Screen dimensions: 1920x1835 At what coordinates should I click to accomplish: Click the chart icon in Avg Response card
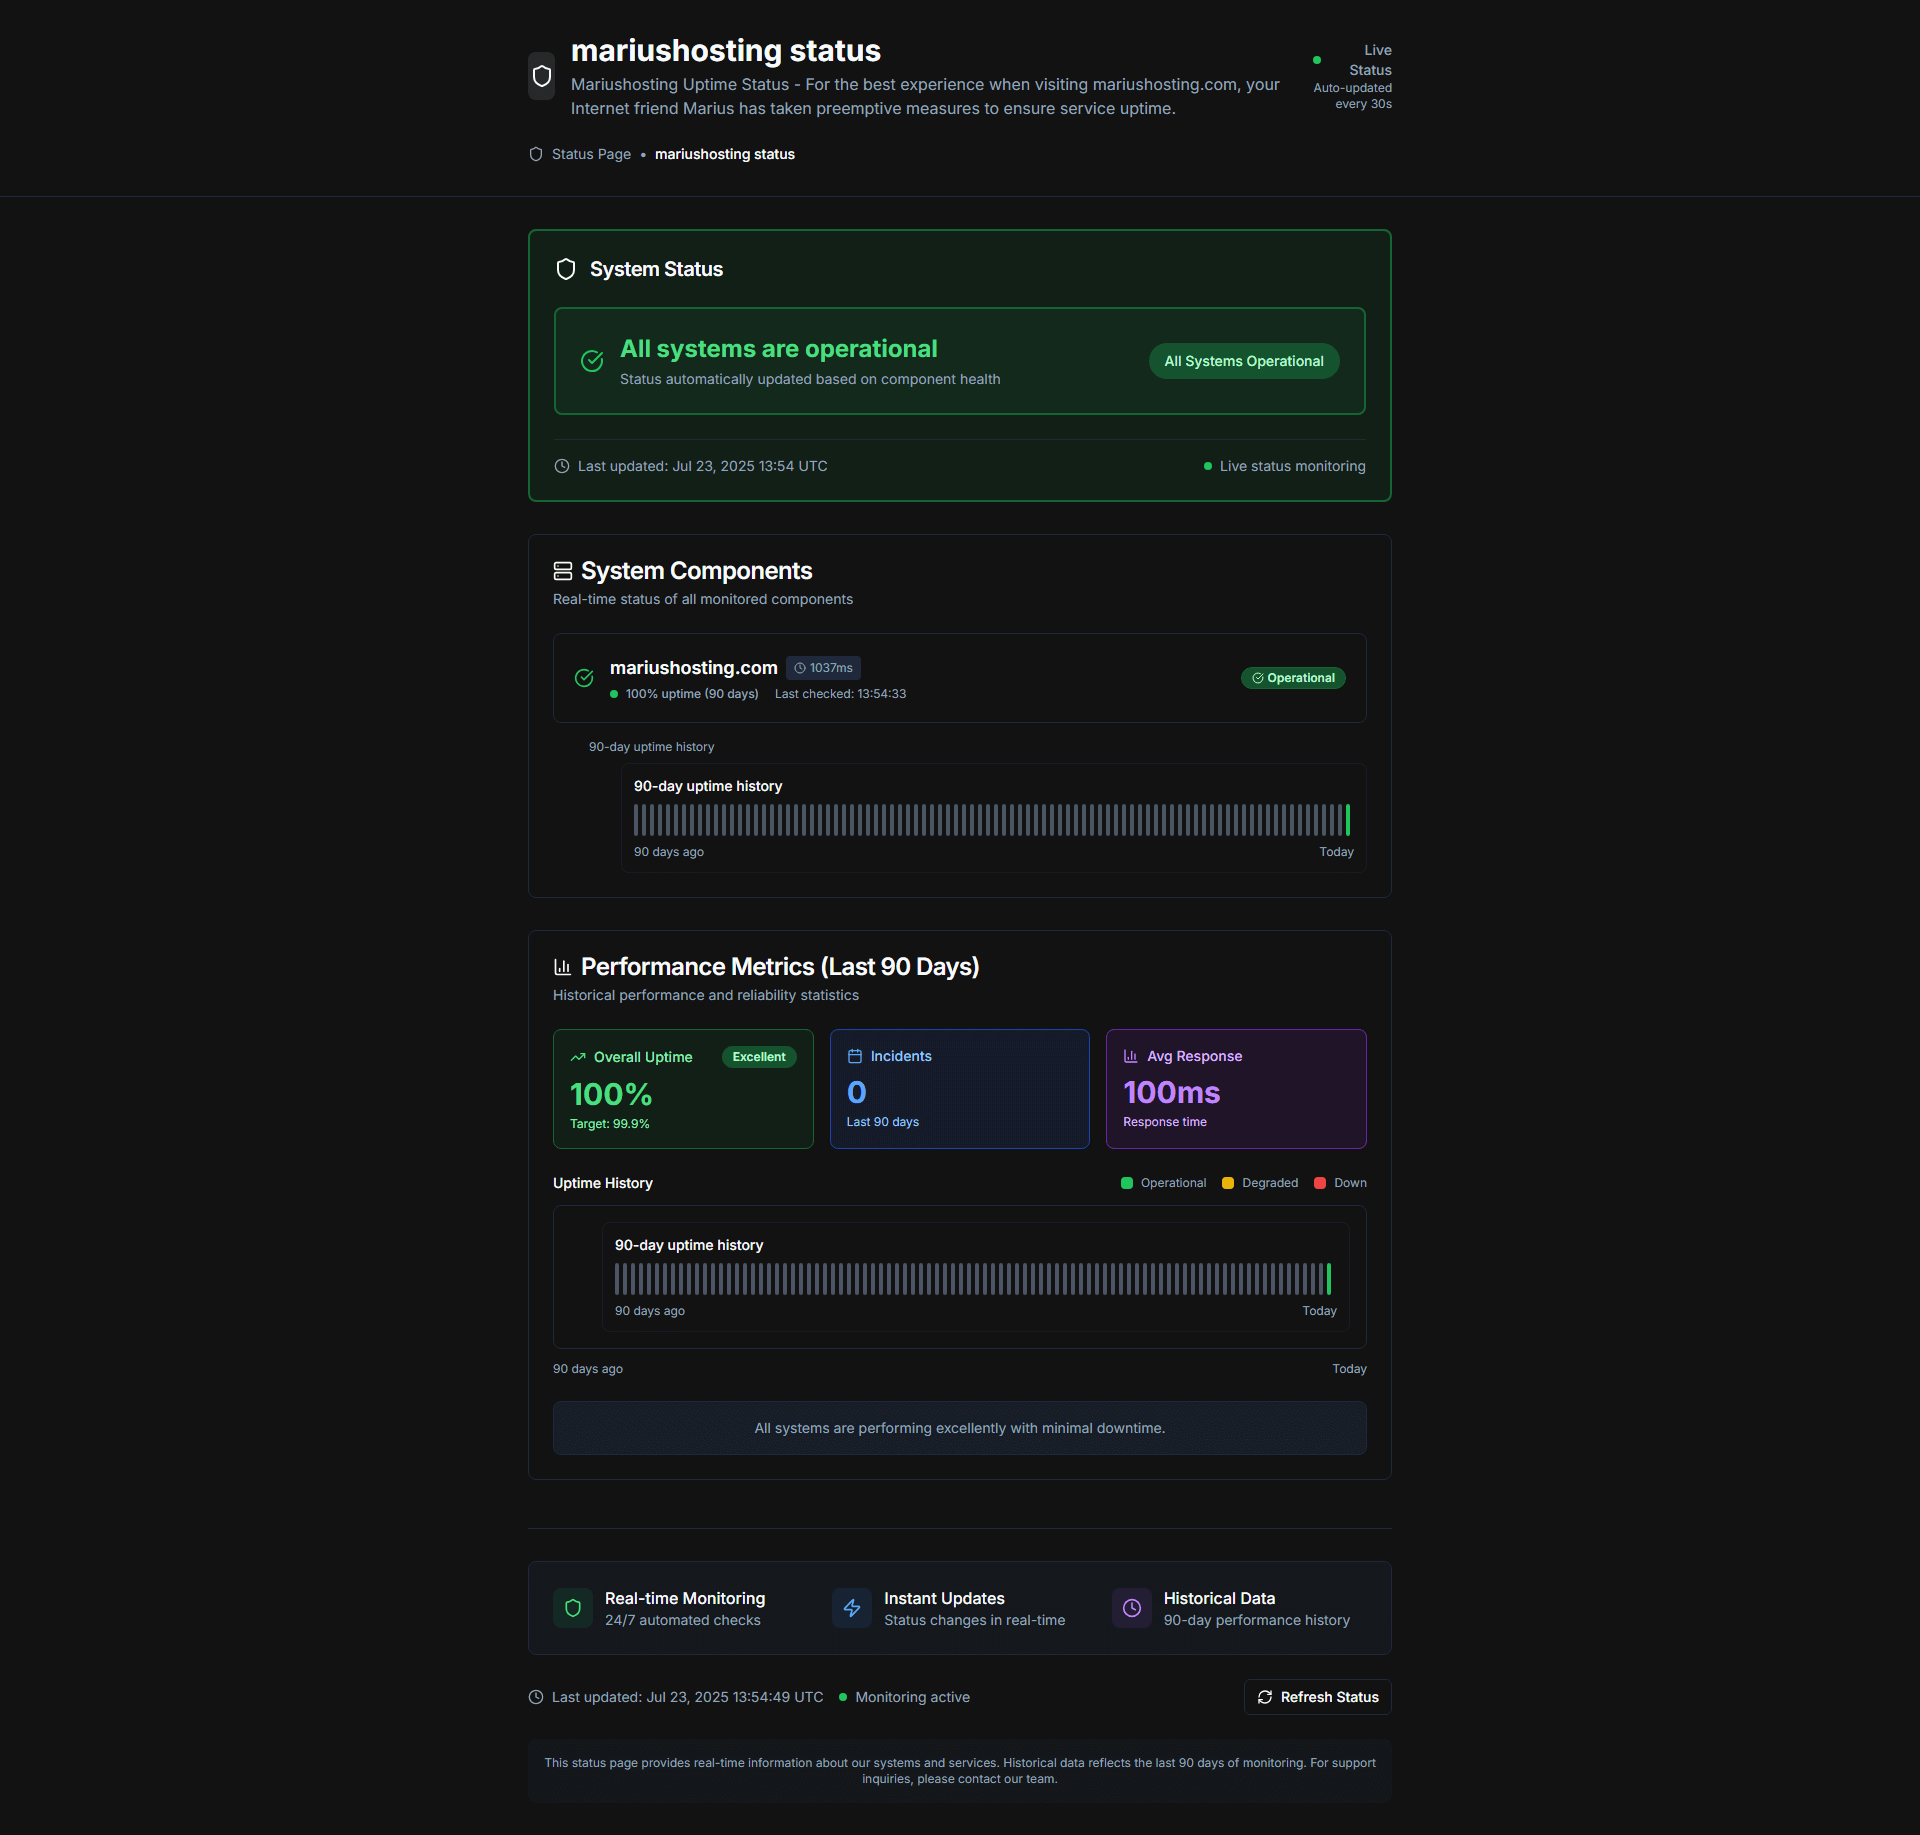click(1131, 1056)
